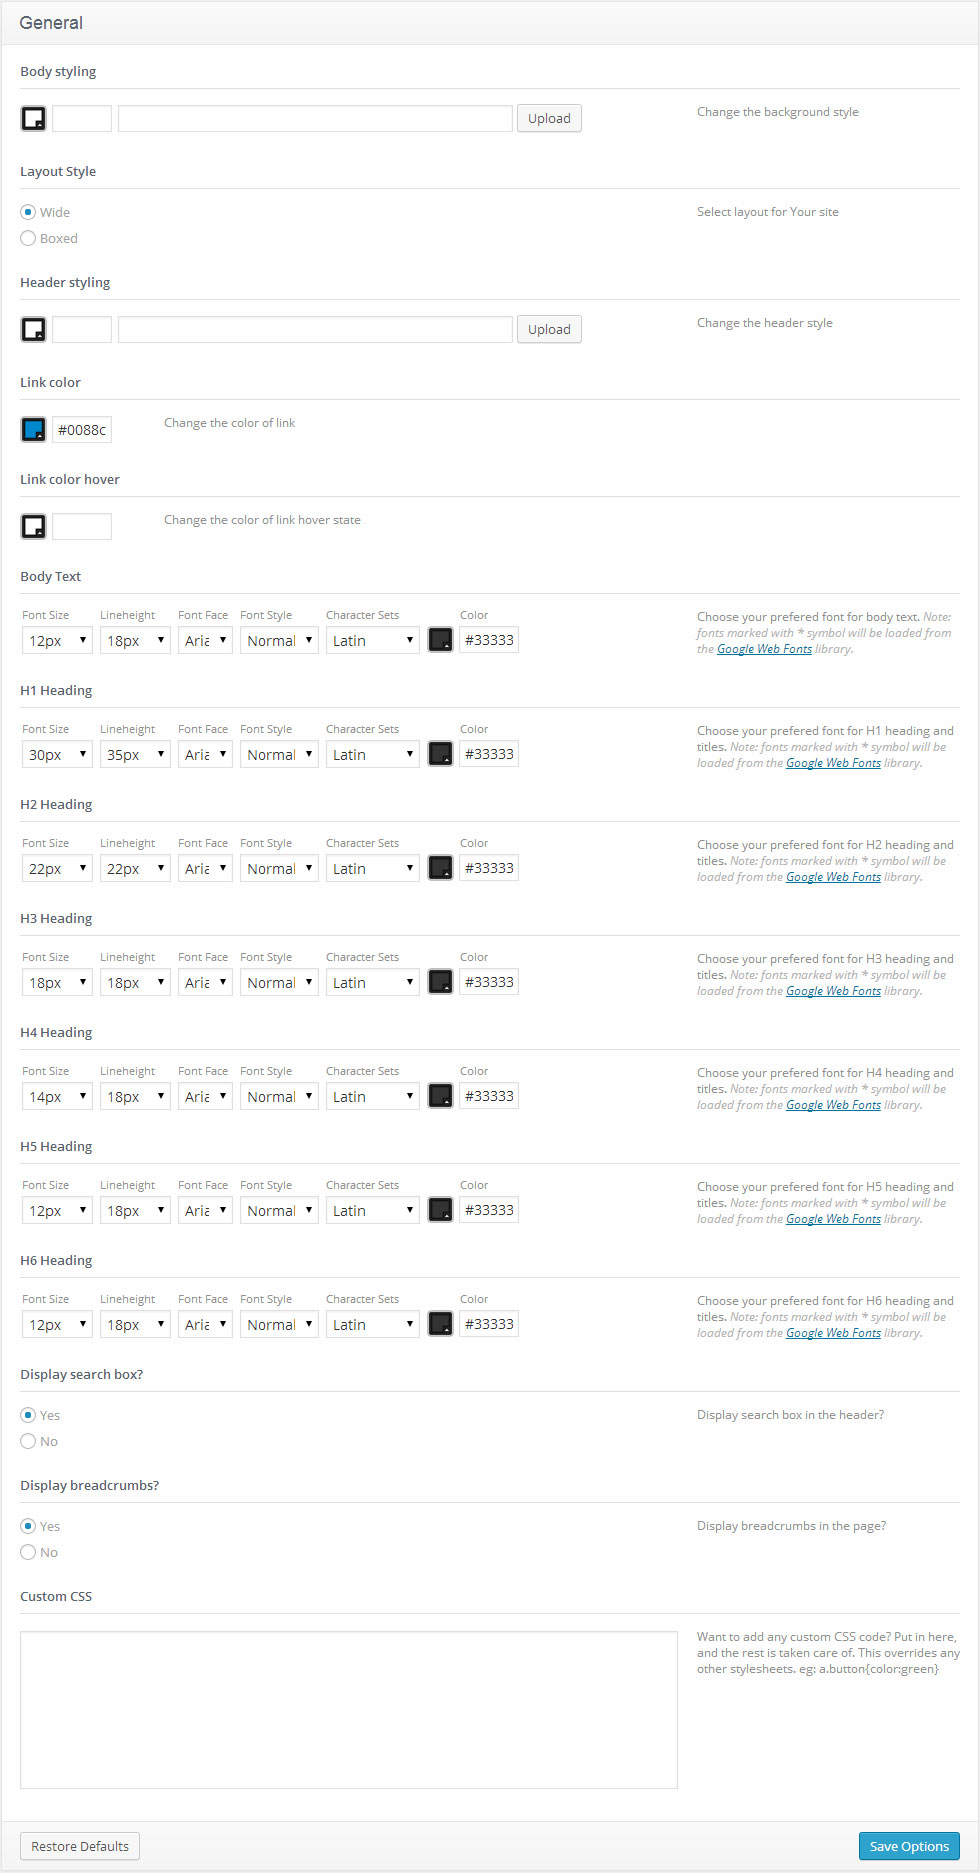This screenshot has width=980, height=1873.
Task: Open the H6 Heading color picker icon
Action: pos(440,1324)
